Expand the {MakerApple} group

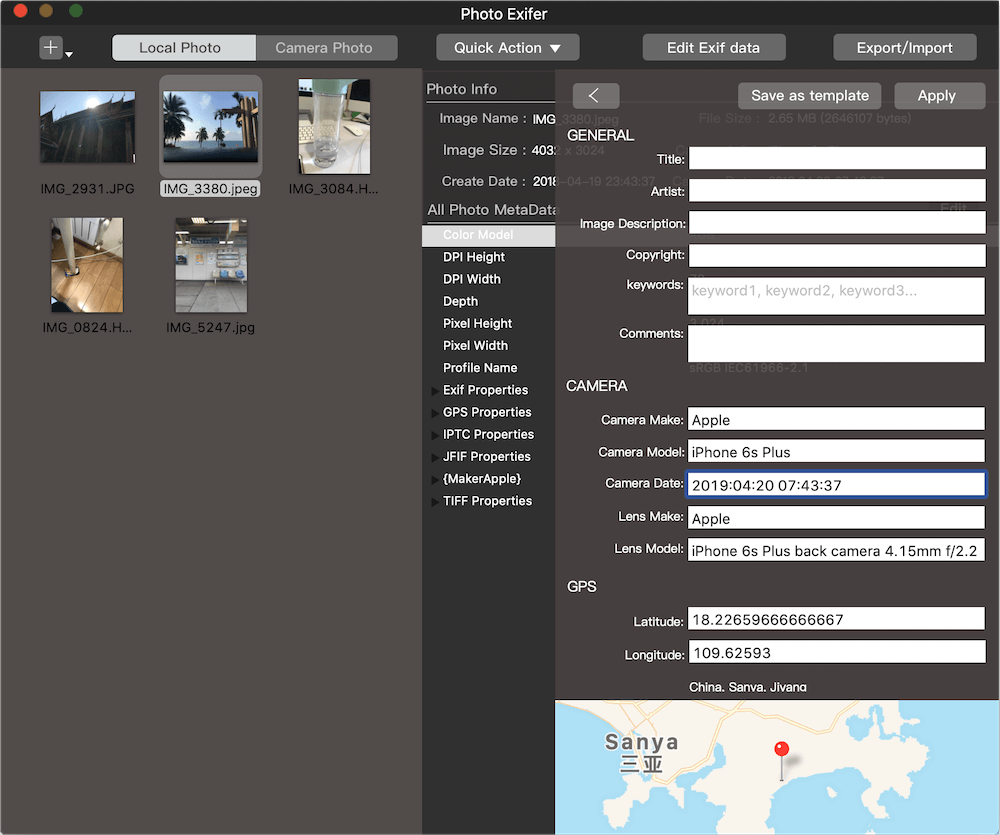[x=435, y=479]
